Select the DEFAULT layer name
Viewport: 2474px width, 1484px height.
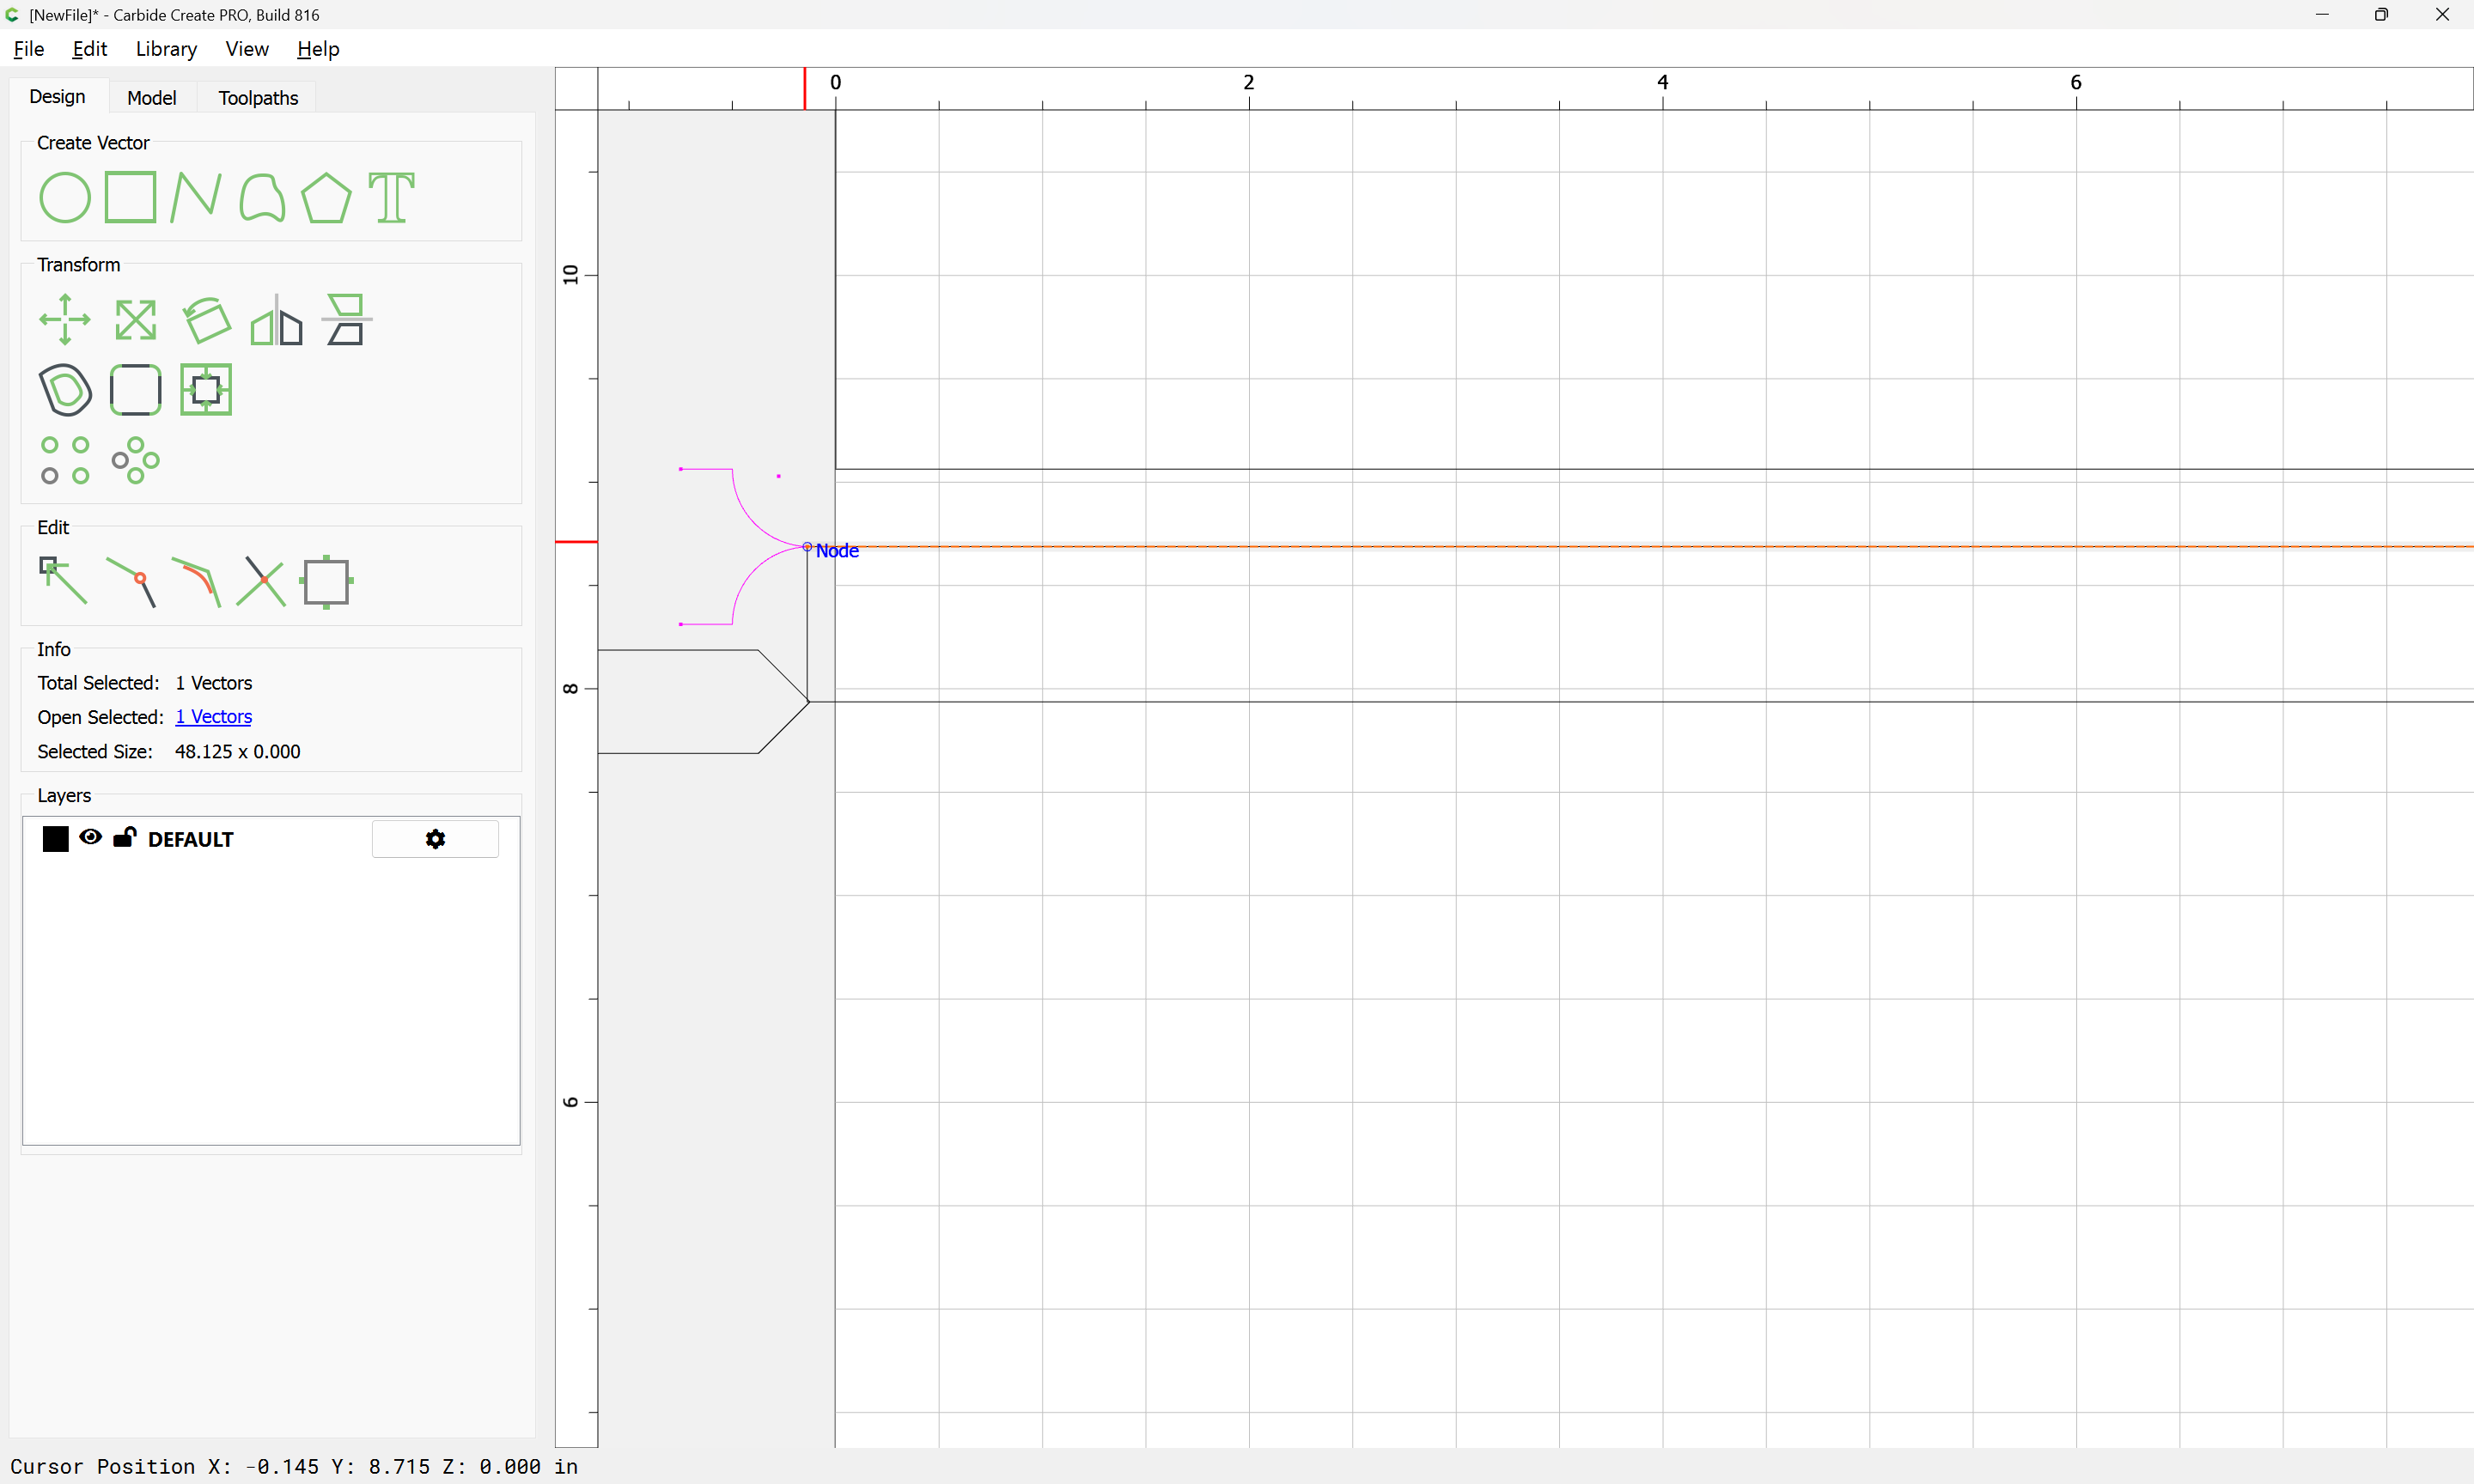[x=190, y=840]
